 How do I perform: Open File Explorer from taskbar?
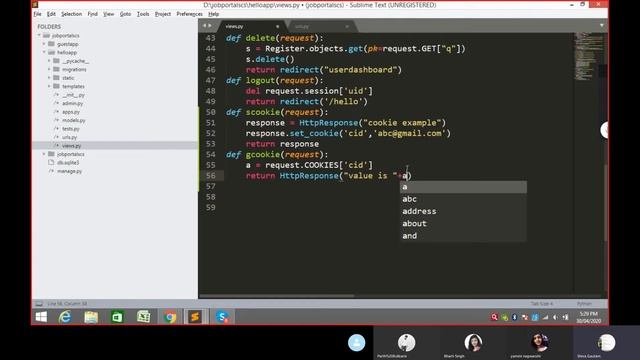pos(91,317)
